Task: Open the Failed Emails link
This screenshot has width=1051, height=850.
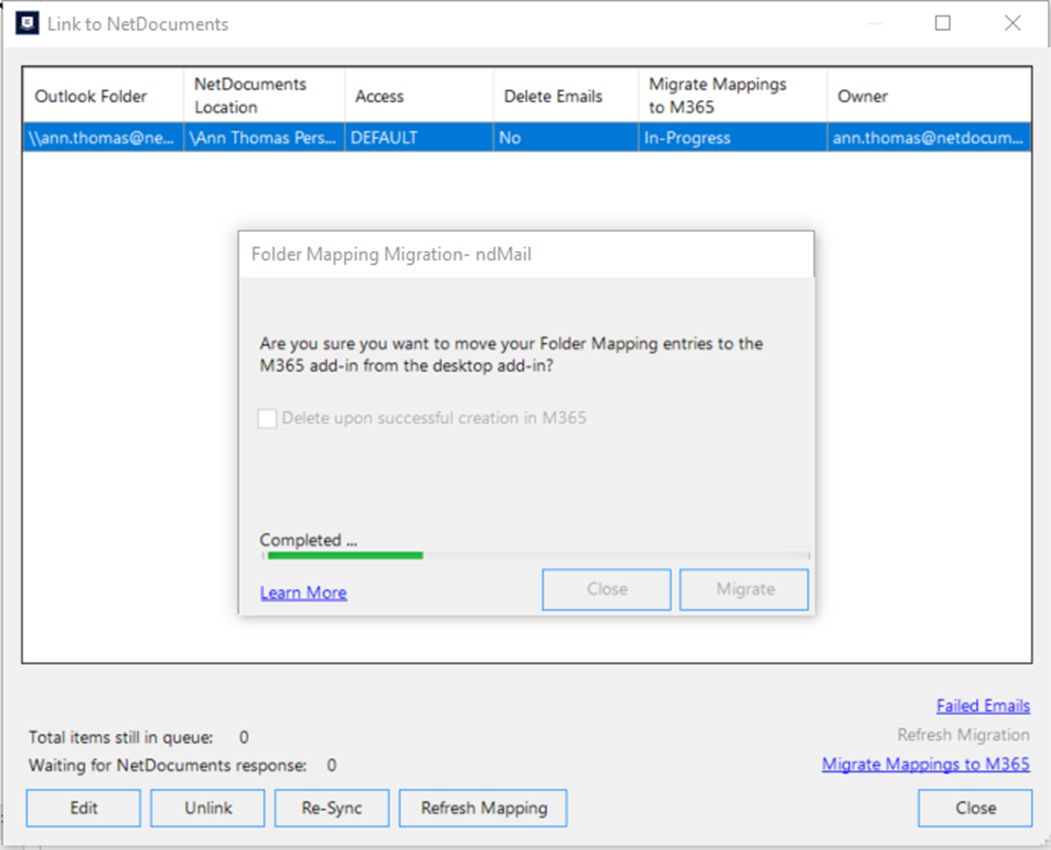Action: (x=983, y=705)
